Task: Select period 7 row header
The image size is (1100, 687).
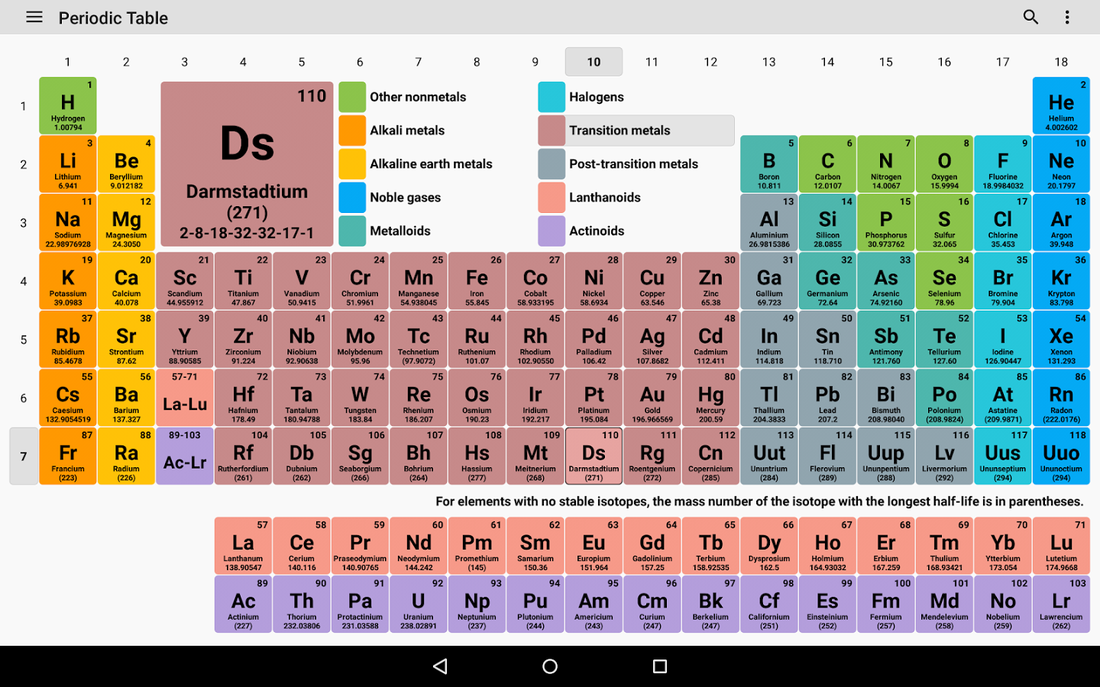Action: pos(23,456)
